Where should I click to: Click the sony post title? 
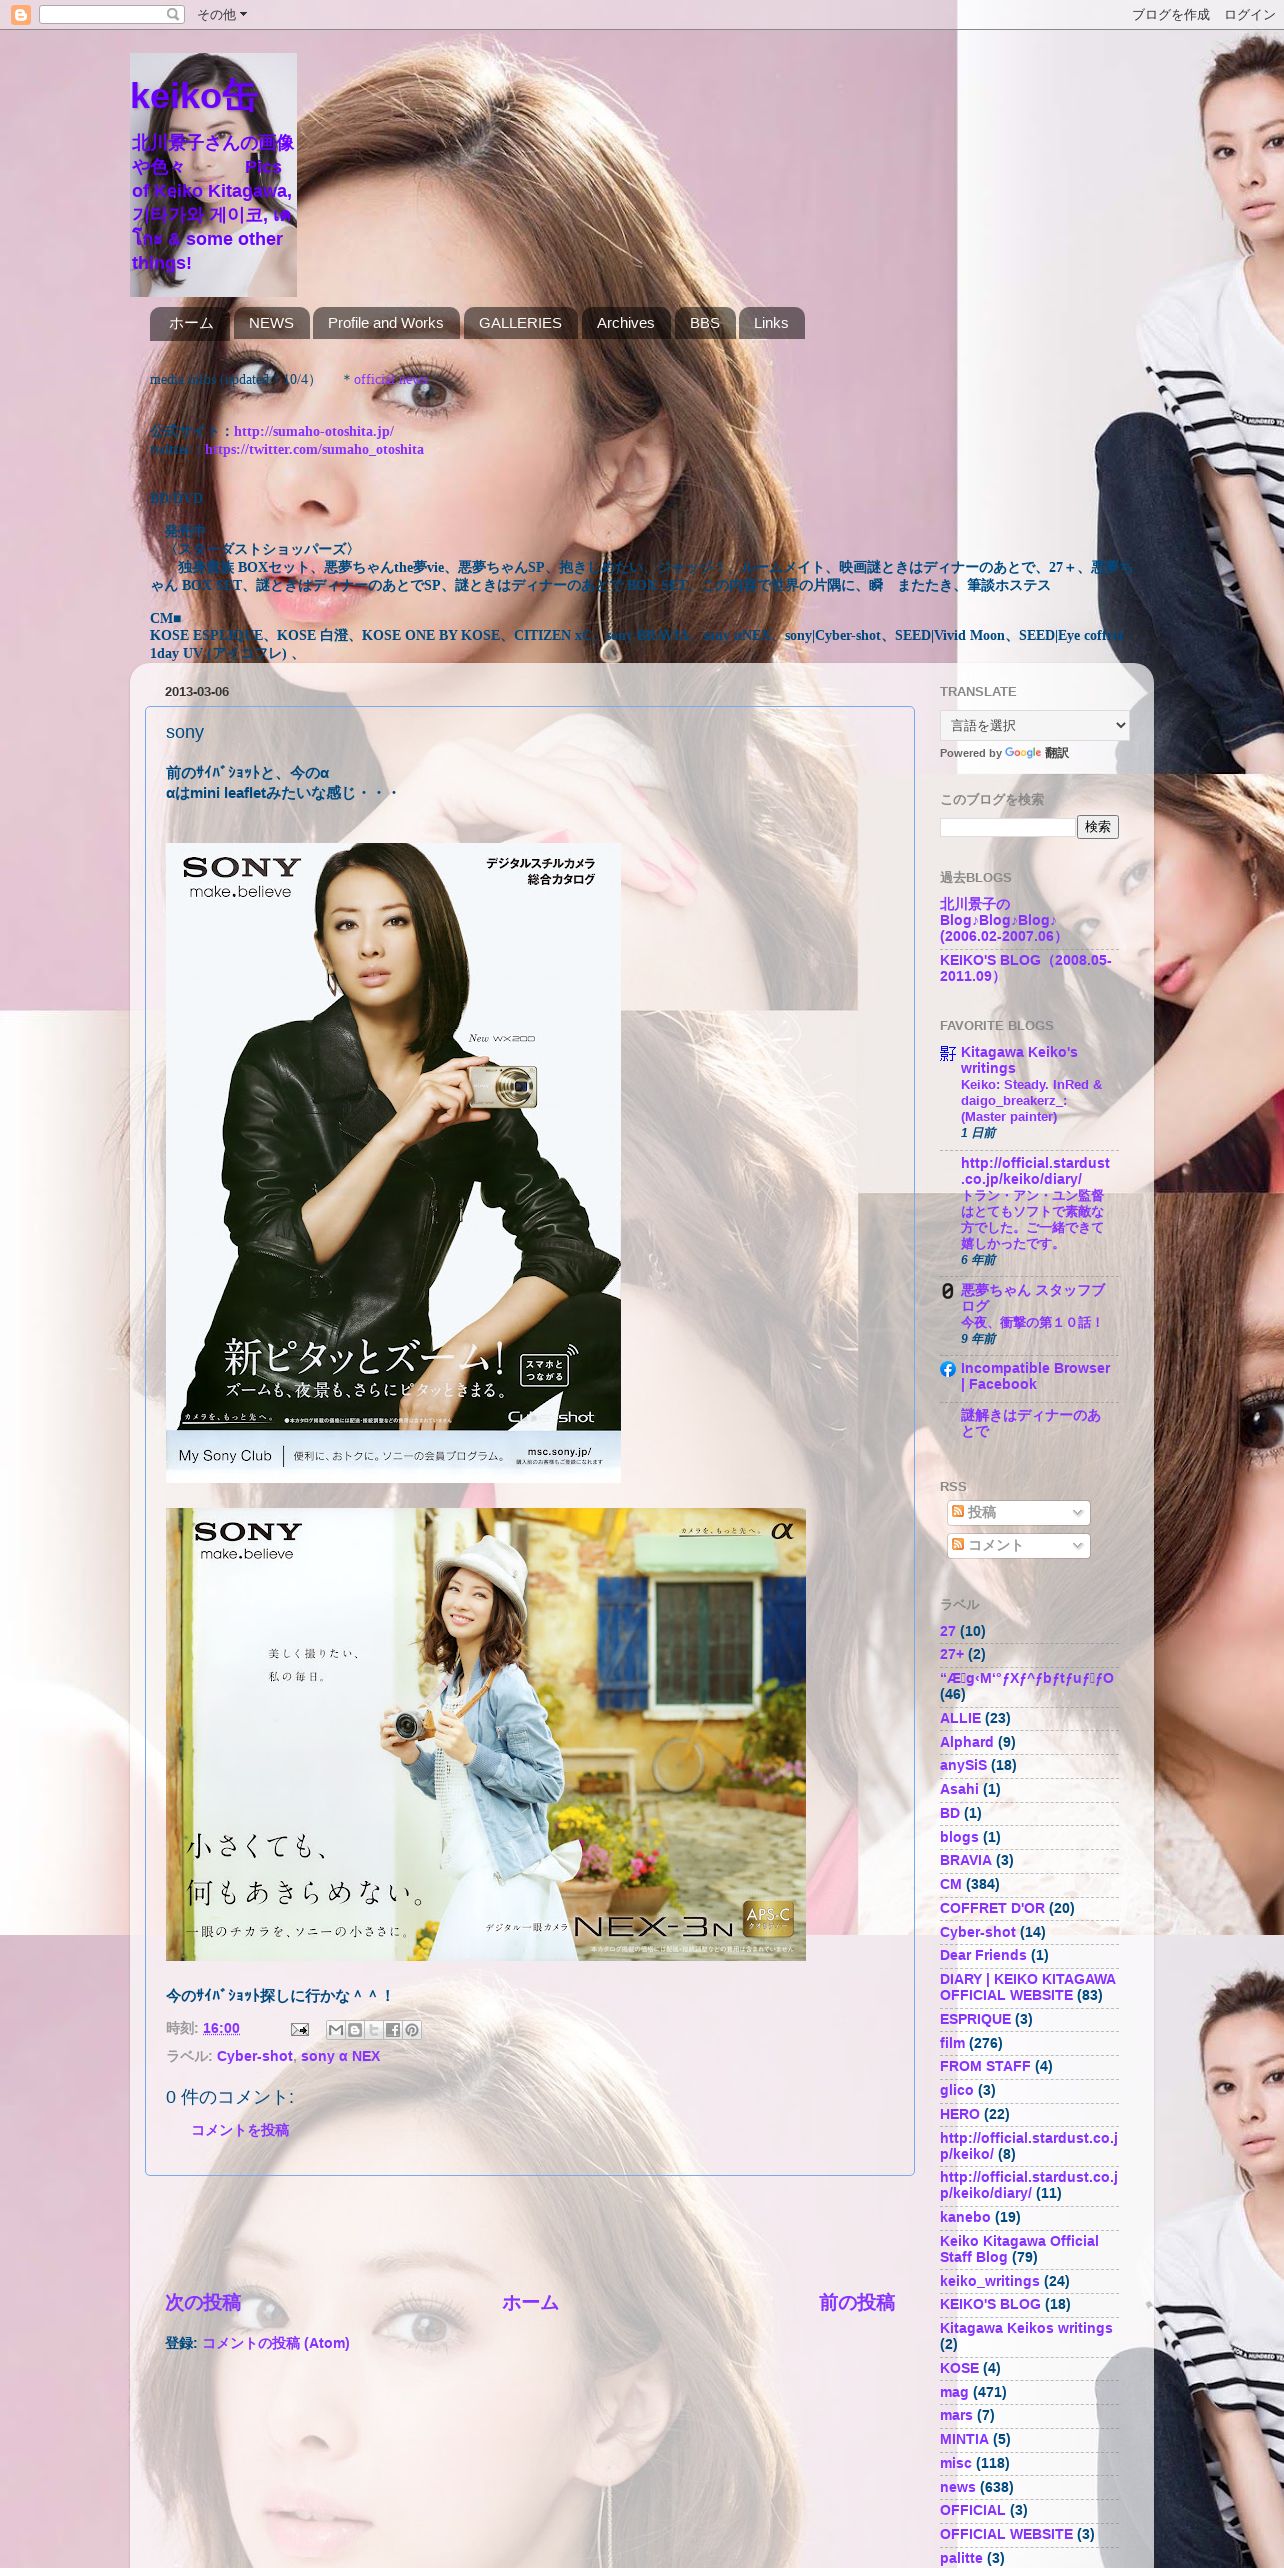tap(185, 732)
